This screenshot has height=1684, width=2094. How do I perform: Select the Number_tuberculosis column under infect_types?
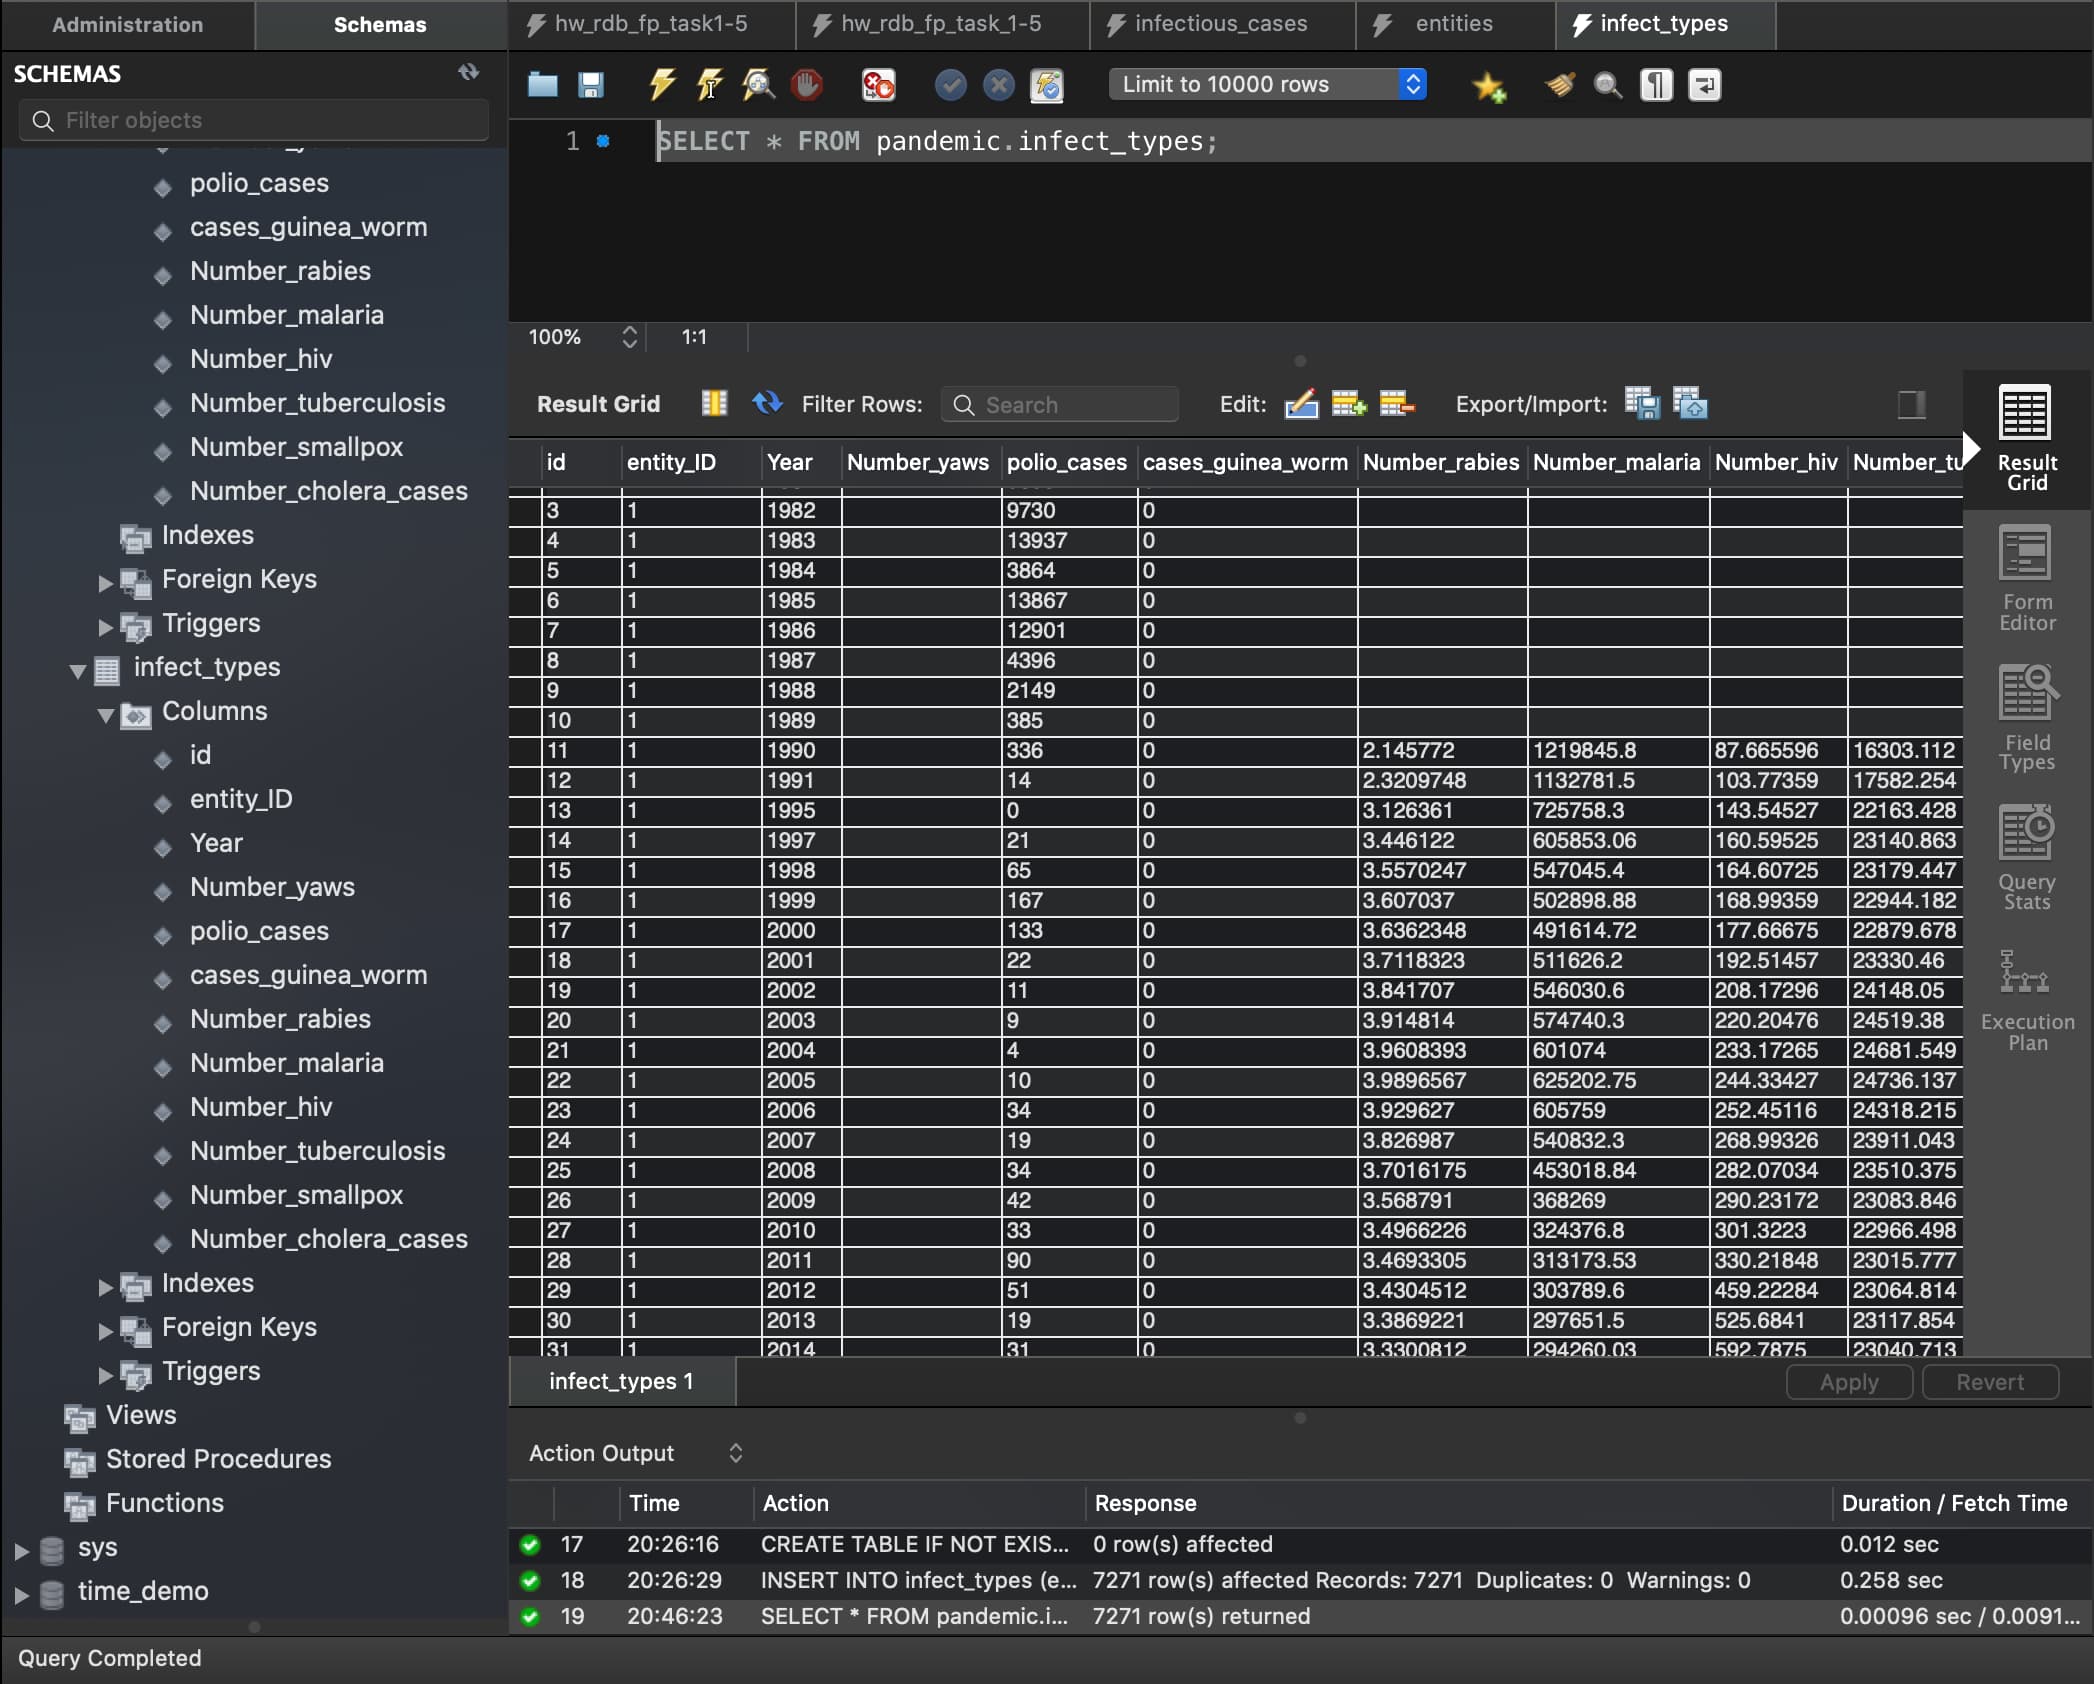pyautogui.click(x=317, y=1151)
